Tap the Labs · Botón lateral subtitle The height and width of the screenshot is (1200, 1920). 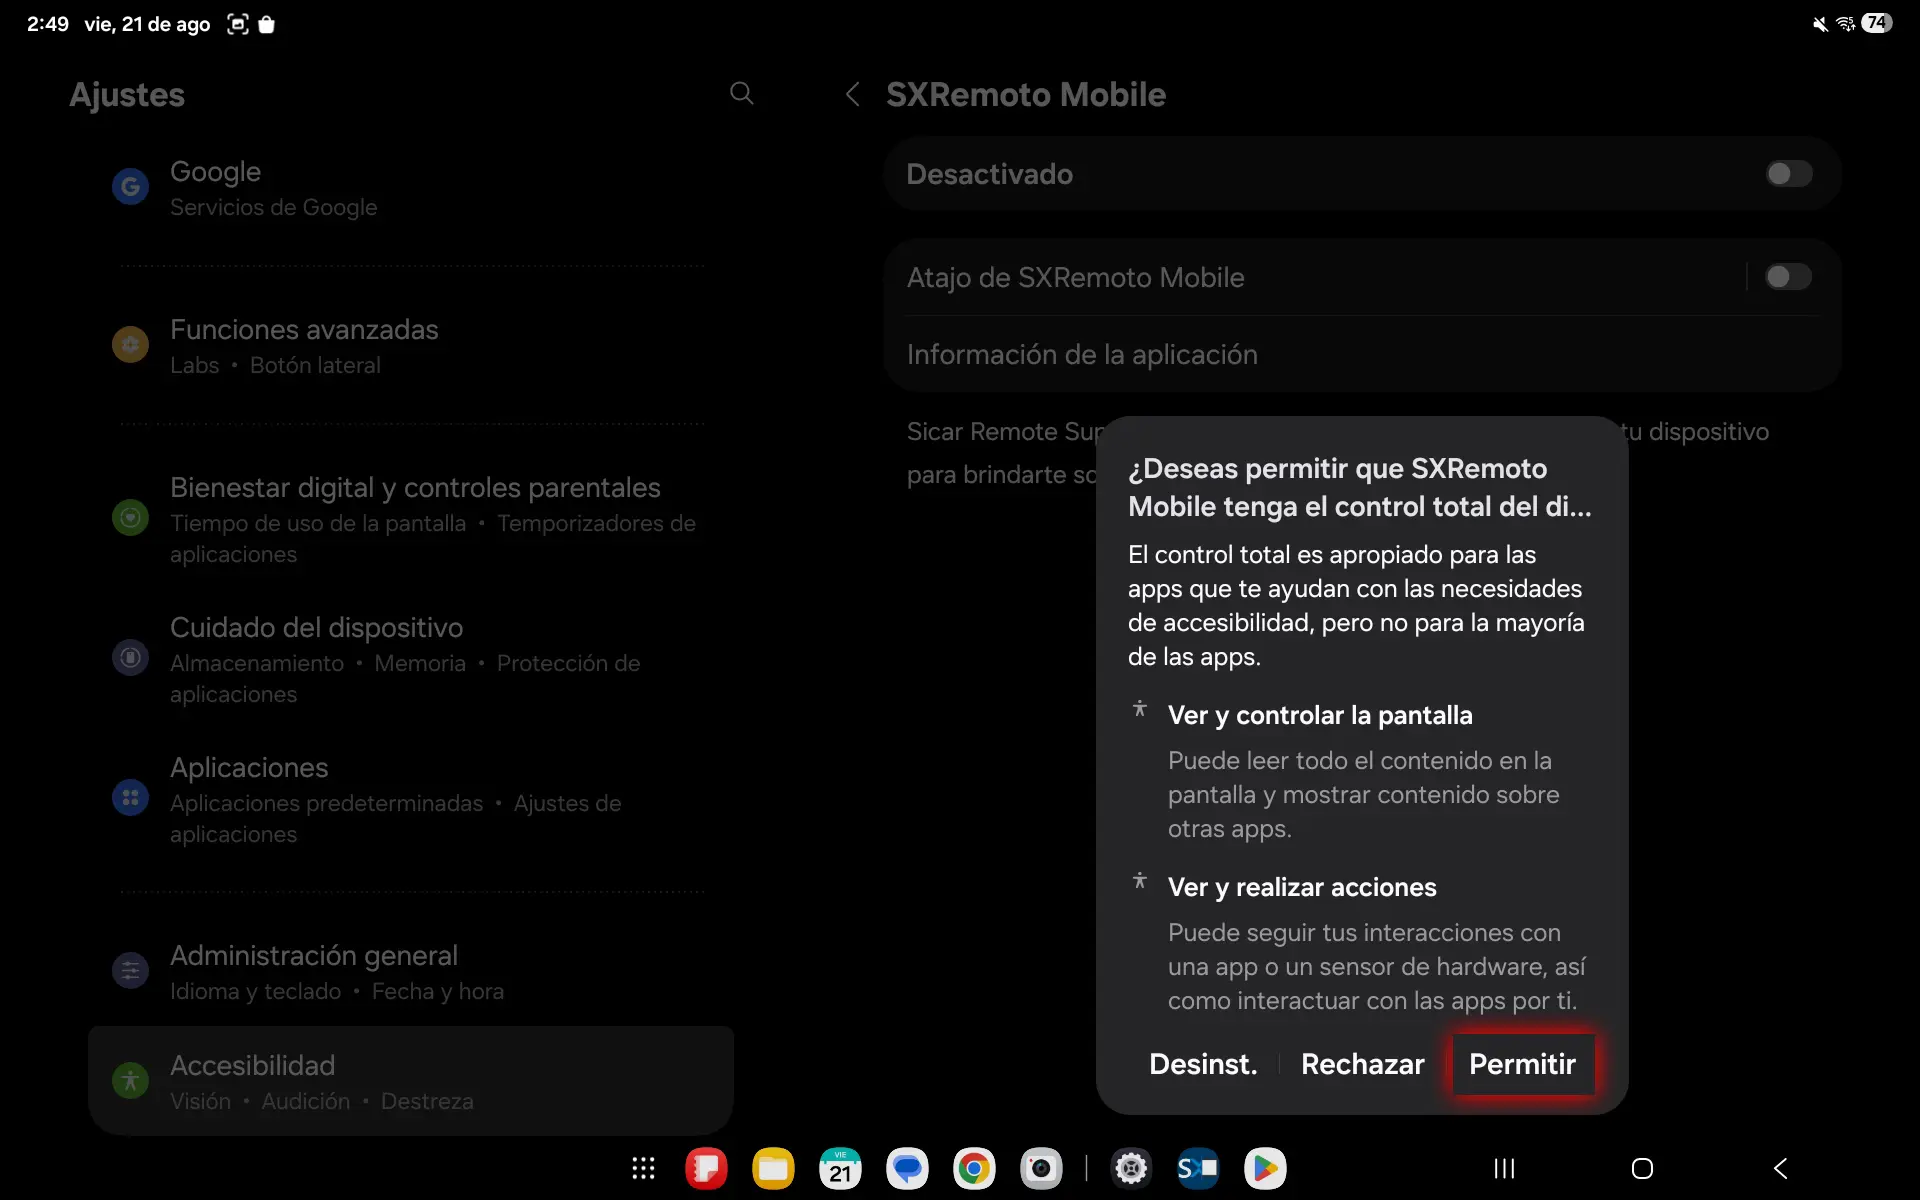tap(275, 365)
